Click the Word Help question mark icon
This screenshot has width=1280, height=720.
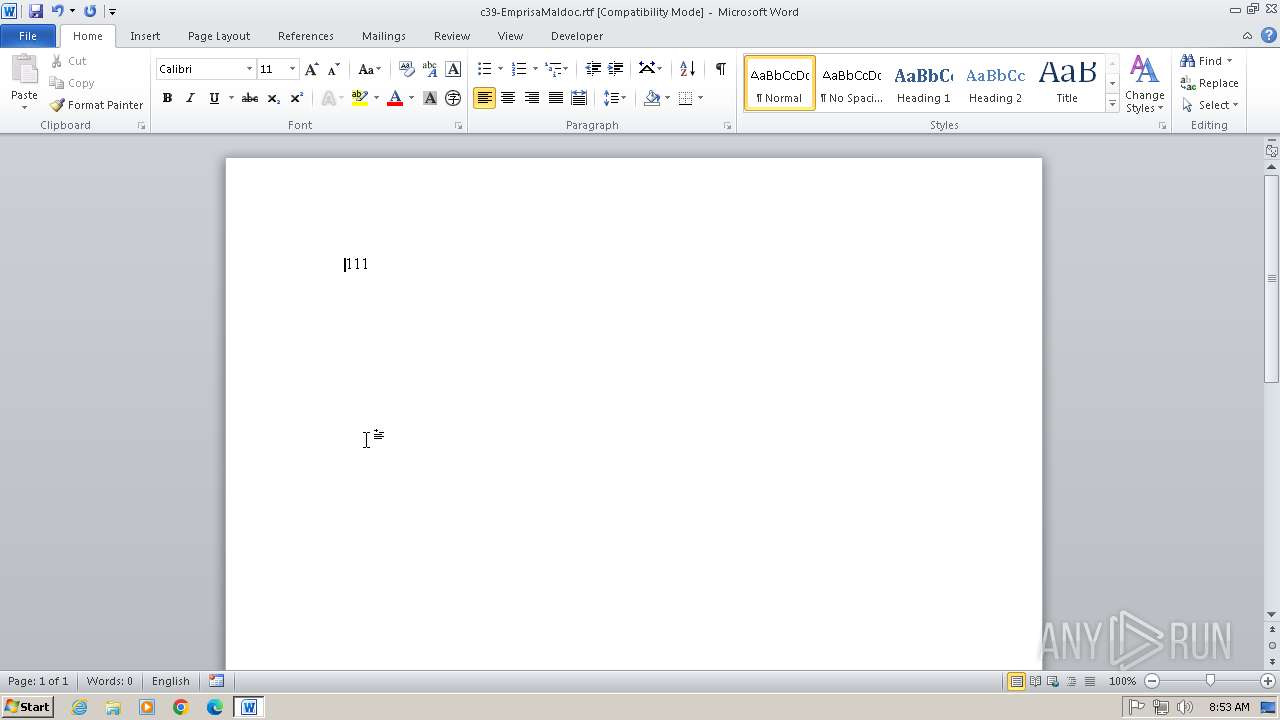click(x=1268, y=35)
